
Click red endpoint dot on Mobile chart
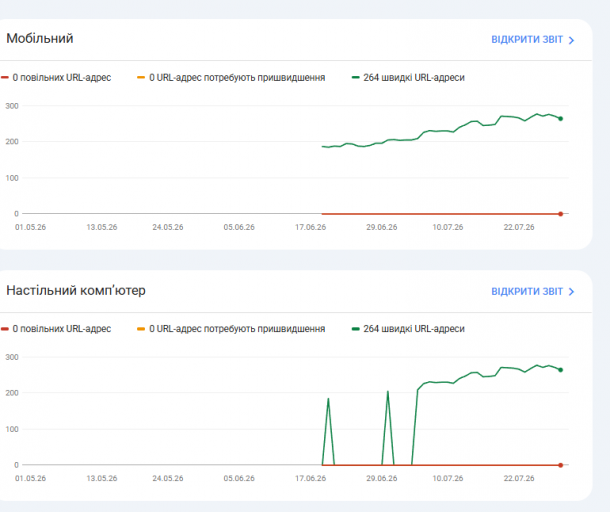coord(561,214)
